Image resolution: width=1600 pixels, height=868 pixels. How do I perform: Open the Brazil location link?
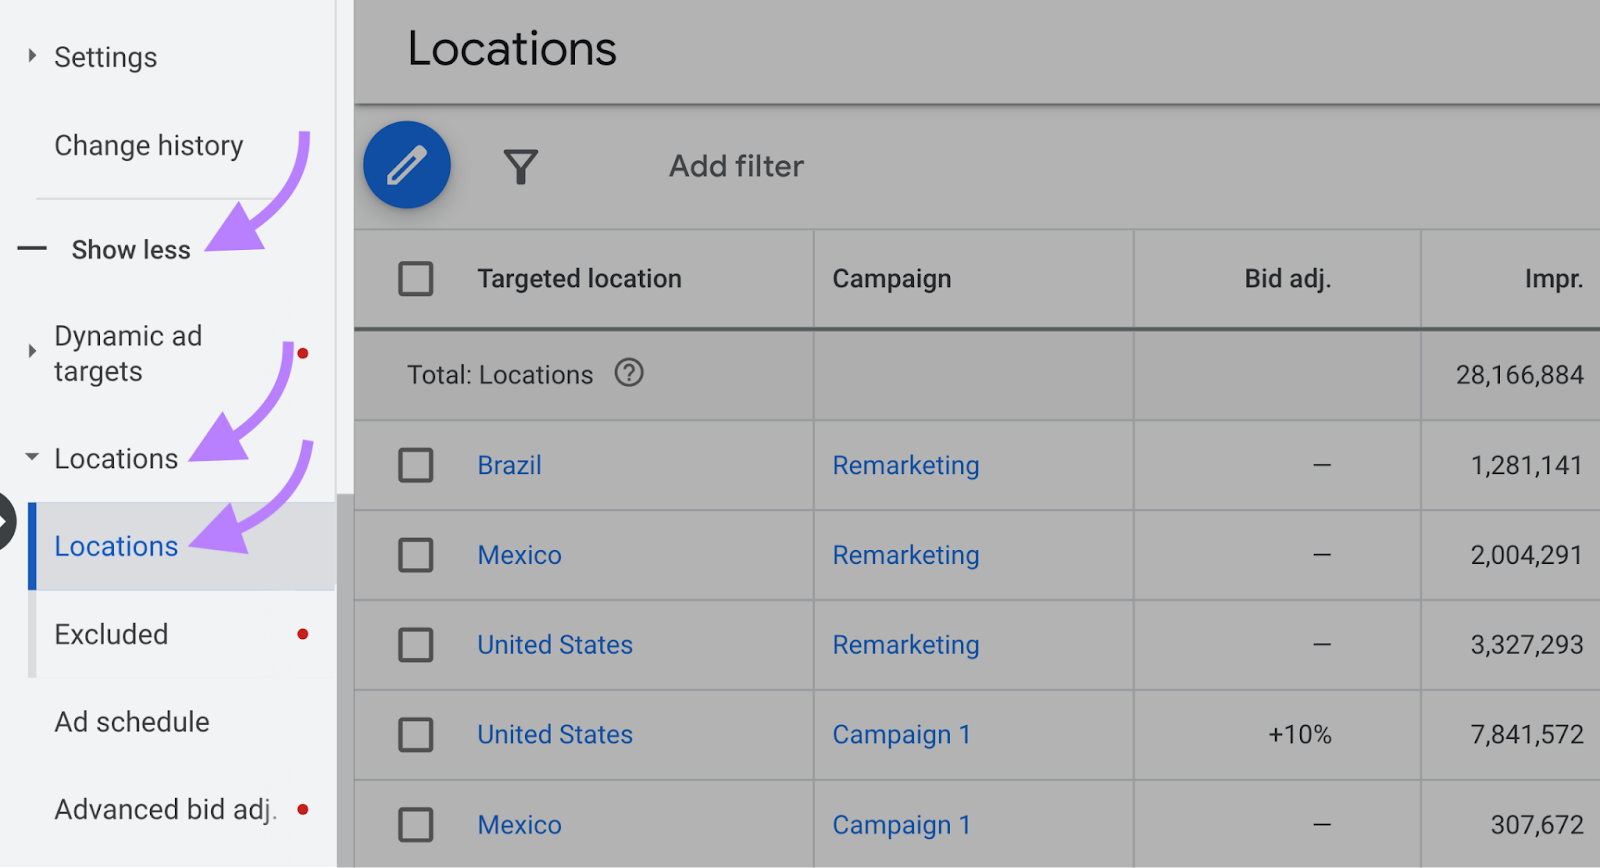(509, 465)
